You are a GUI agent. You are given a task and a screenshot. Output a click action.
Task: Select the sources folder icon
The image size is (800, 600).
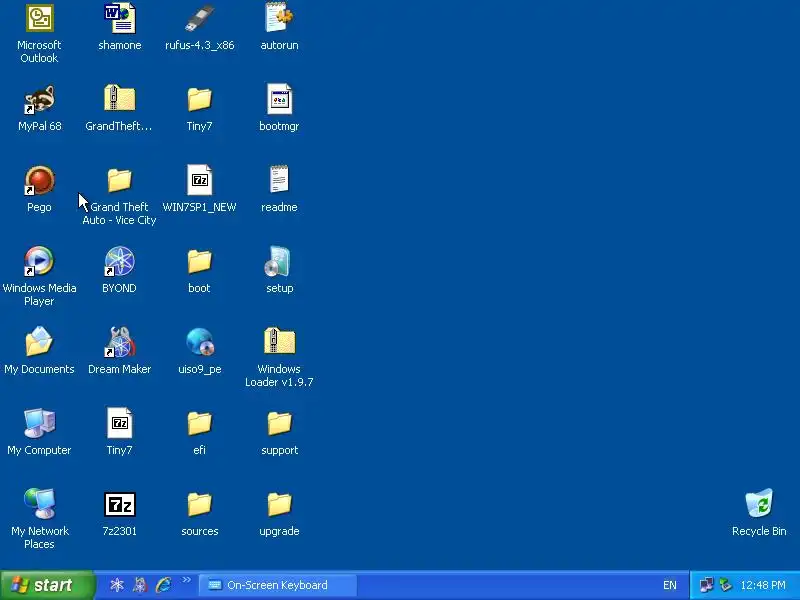199,504
